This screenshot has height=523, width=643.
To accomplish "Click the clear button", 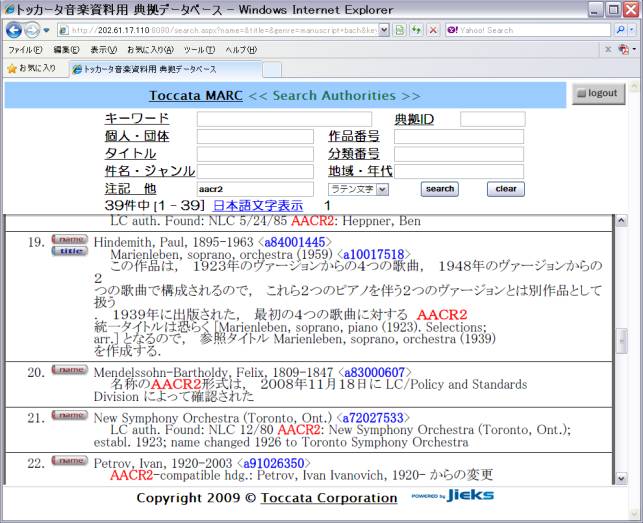I will click(x=506, y=189).
